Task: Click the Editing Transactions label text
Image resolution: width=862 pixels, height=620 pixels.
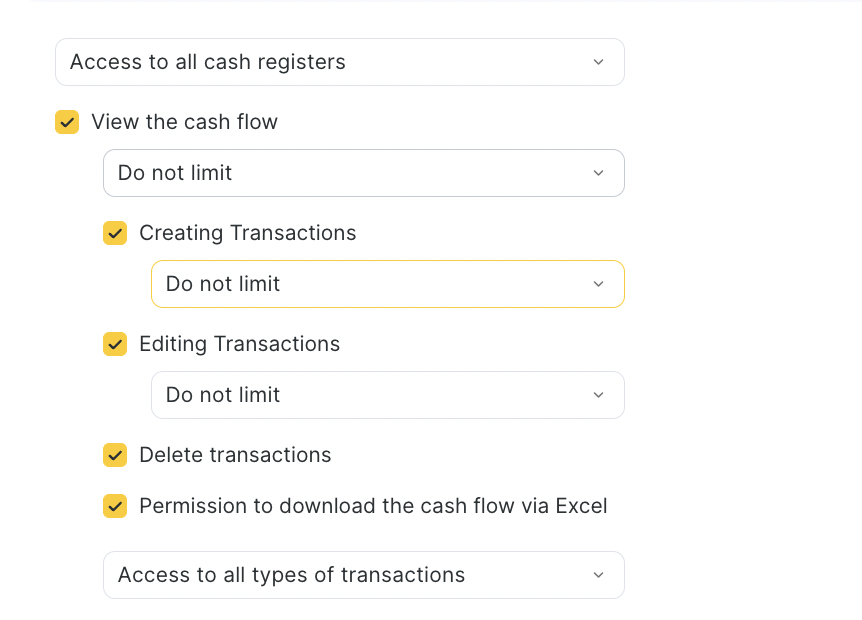Action: click(x=239, y=344)
